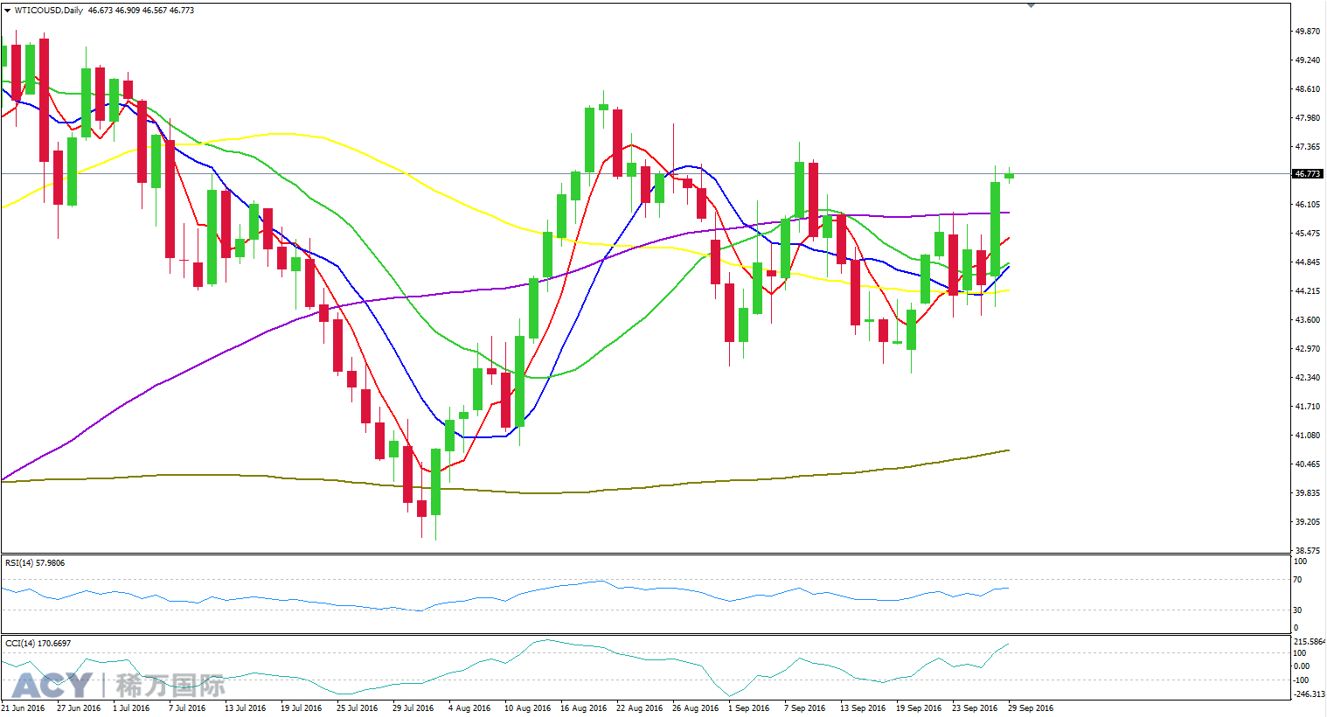Click the 19 Jul 2016 date label
Screen dimensions: 1327x717
tap(303, 708)
